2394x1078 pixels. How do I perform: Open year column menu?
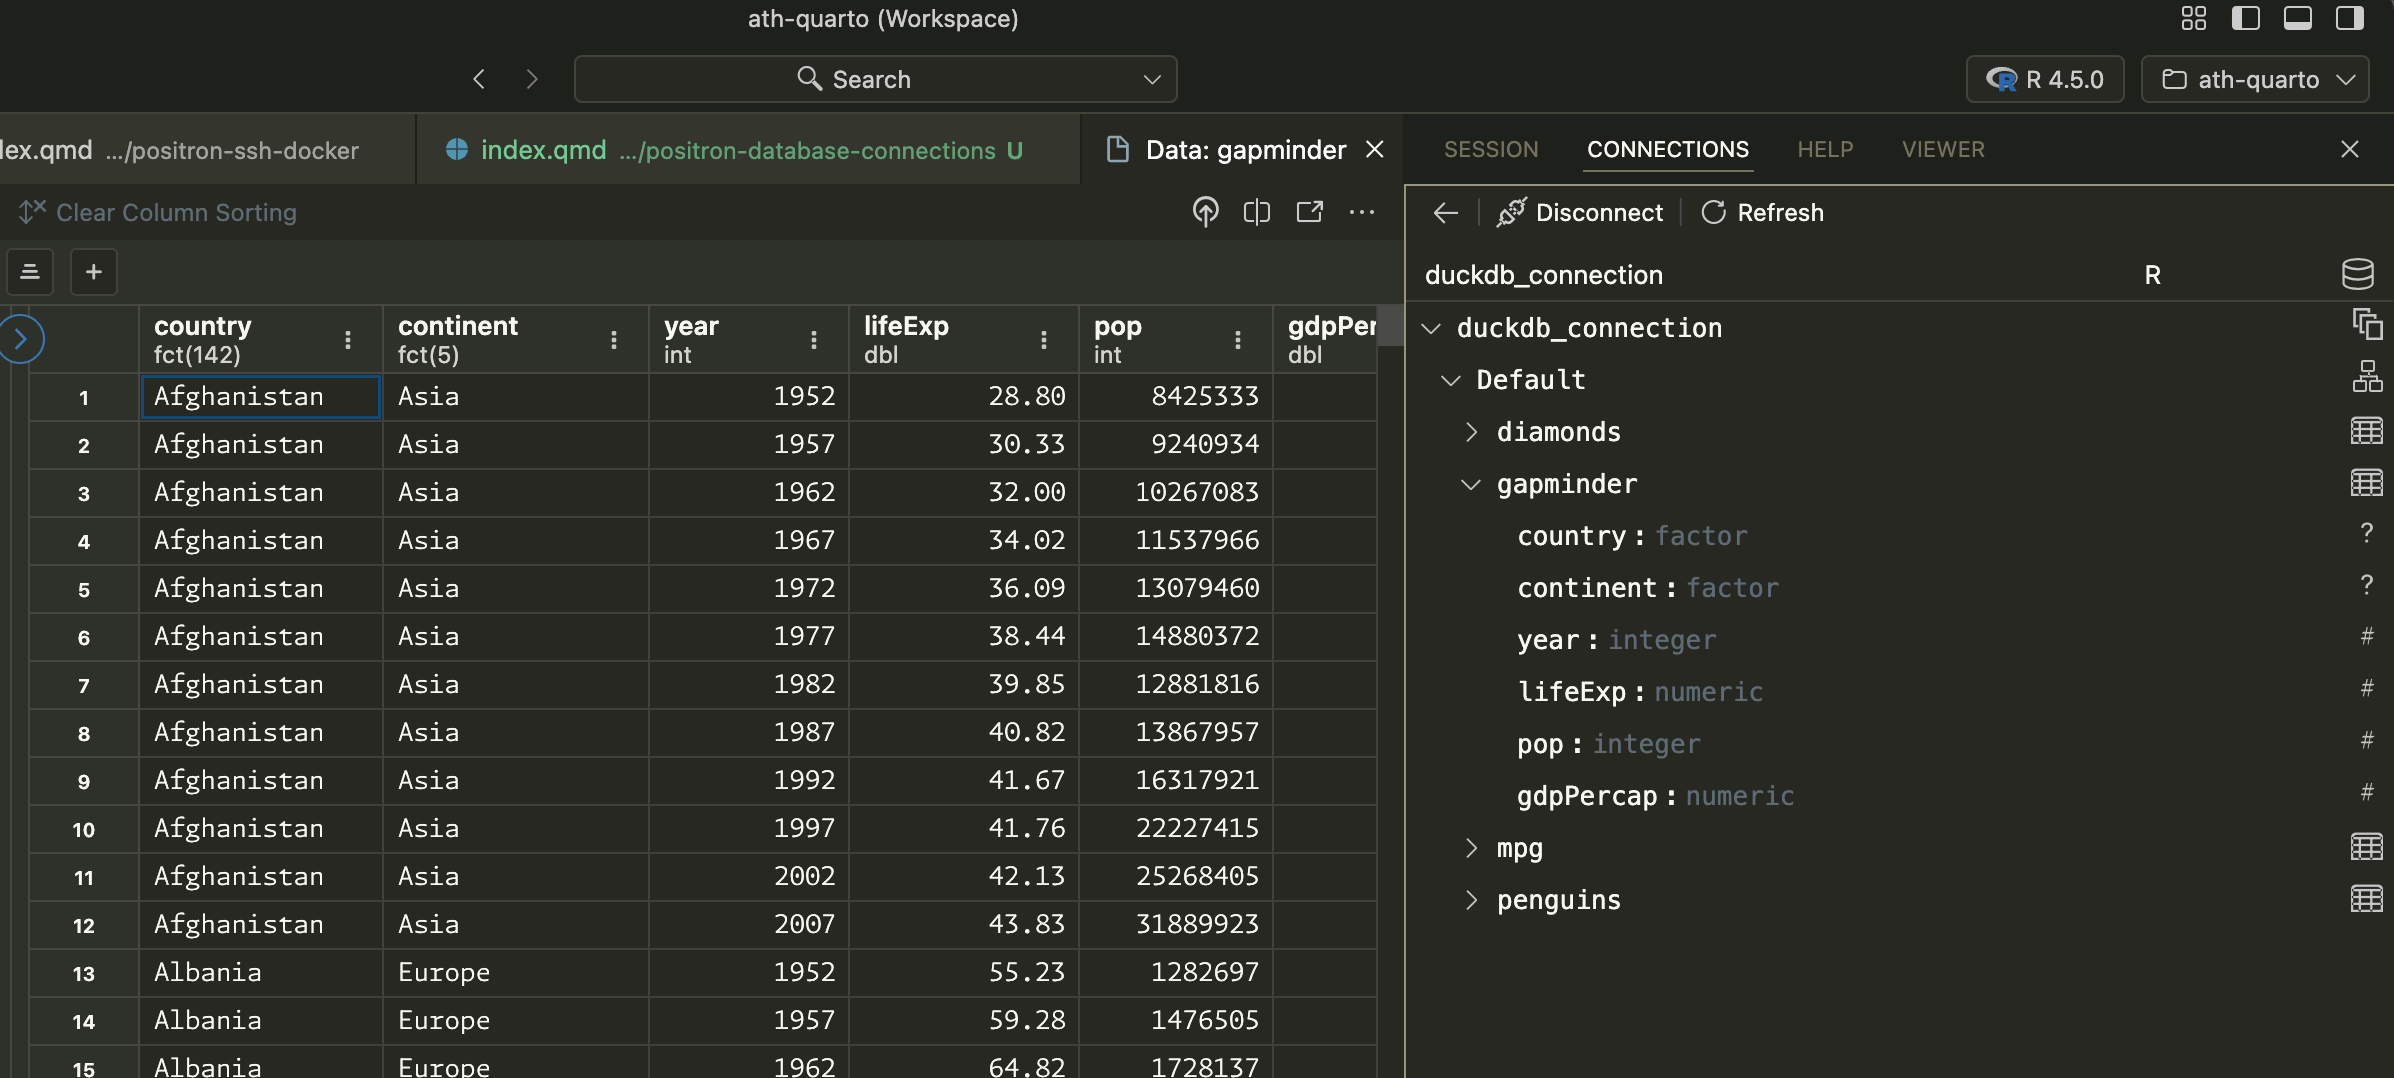point(814,340)
